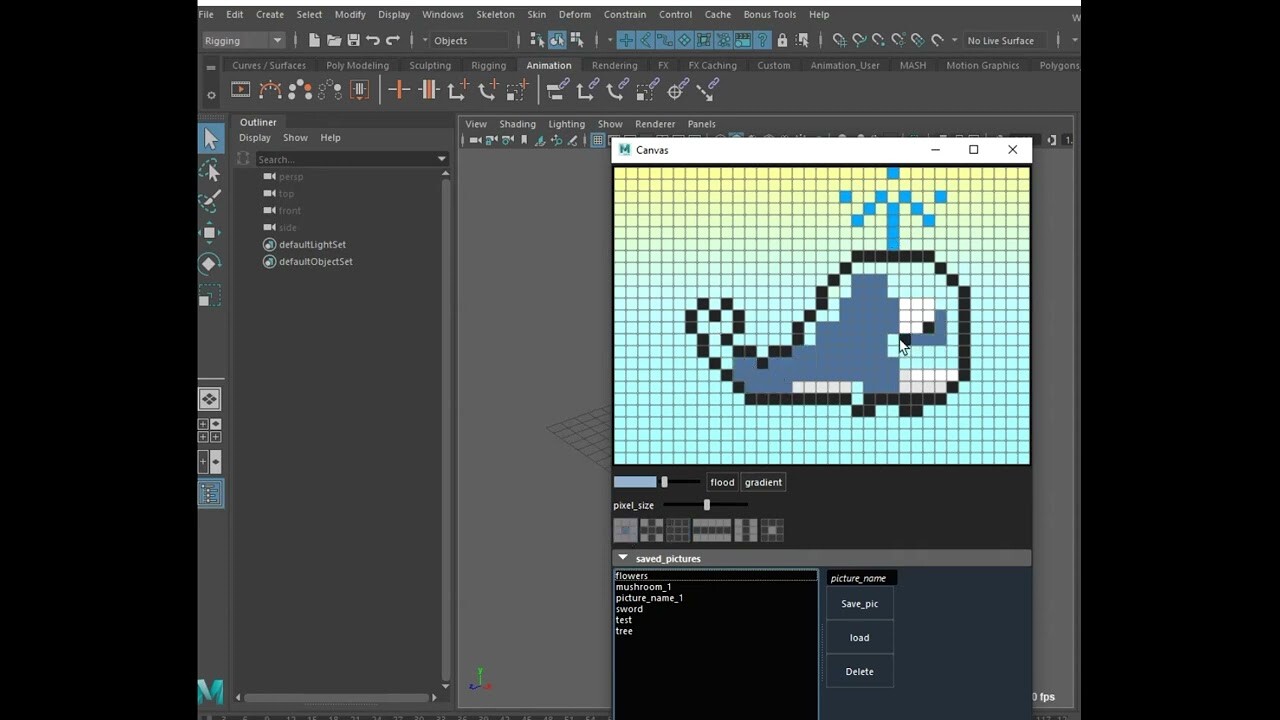
Task: Open the Rigging menu set dropdown
Action: (243, 40)
